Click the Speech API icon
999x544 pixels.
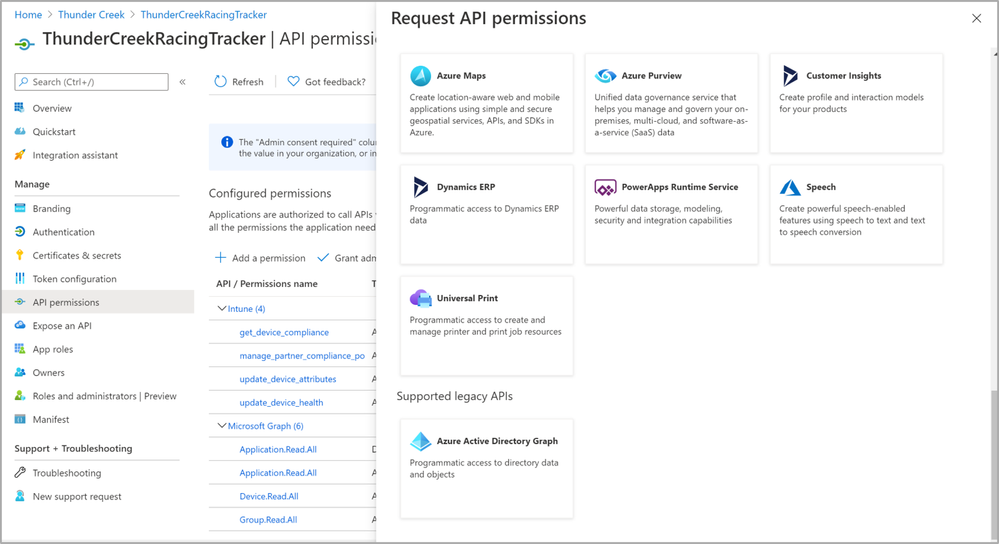(790, 187)
